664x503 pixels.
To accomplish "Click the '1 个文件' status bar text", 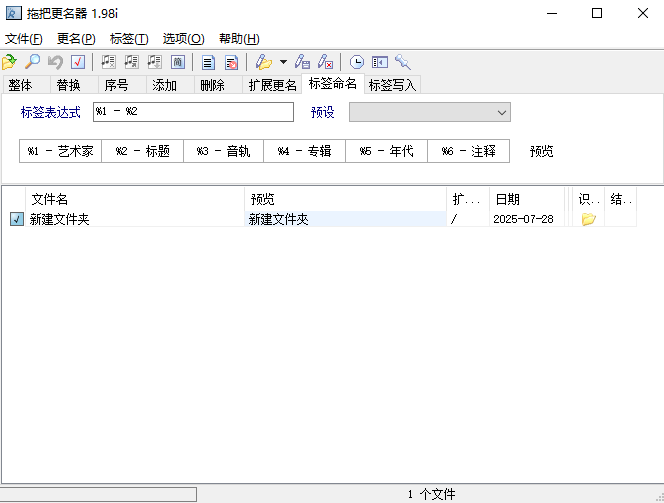I will (x=432, y=494).
